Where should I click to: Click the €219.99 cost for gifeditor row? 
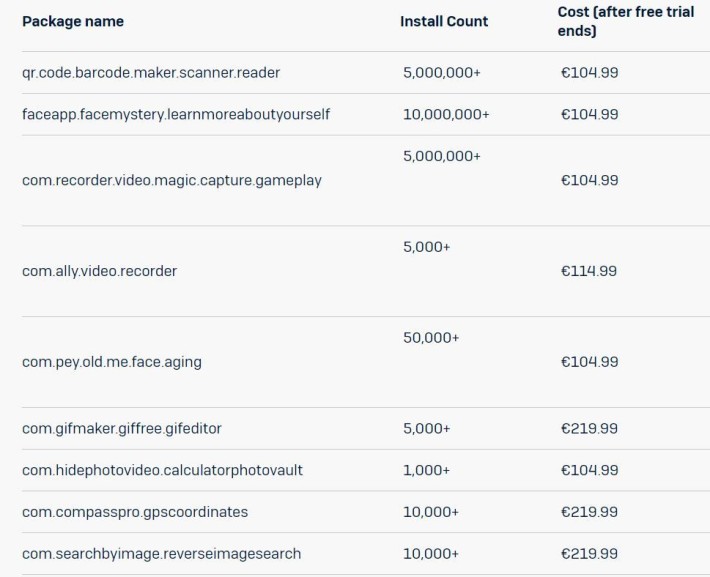589,428
